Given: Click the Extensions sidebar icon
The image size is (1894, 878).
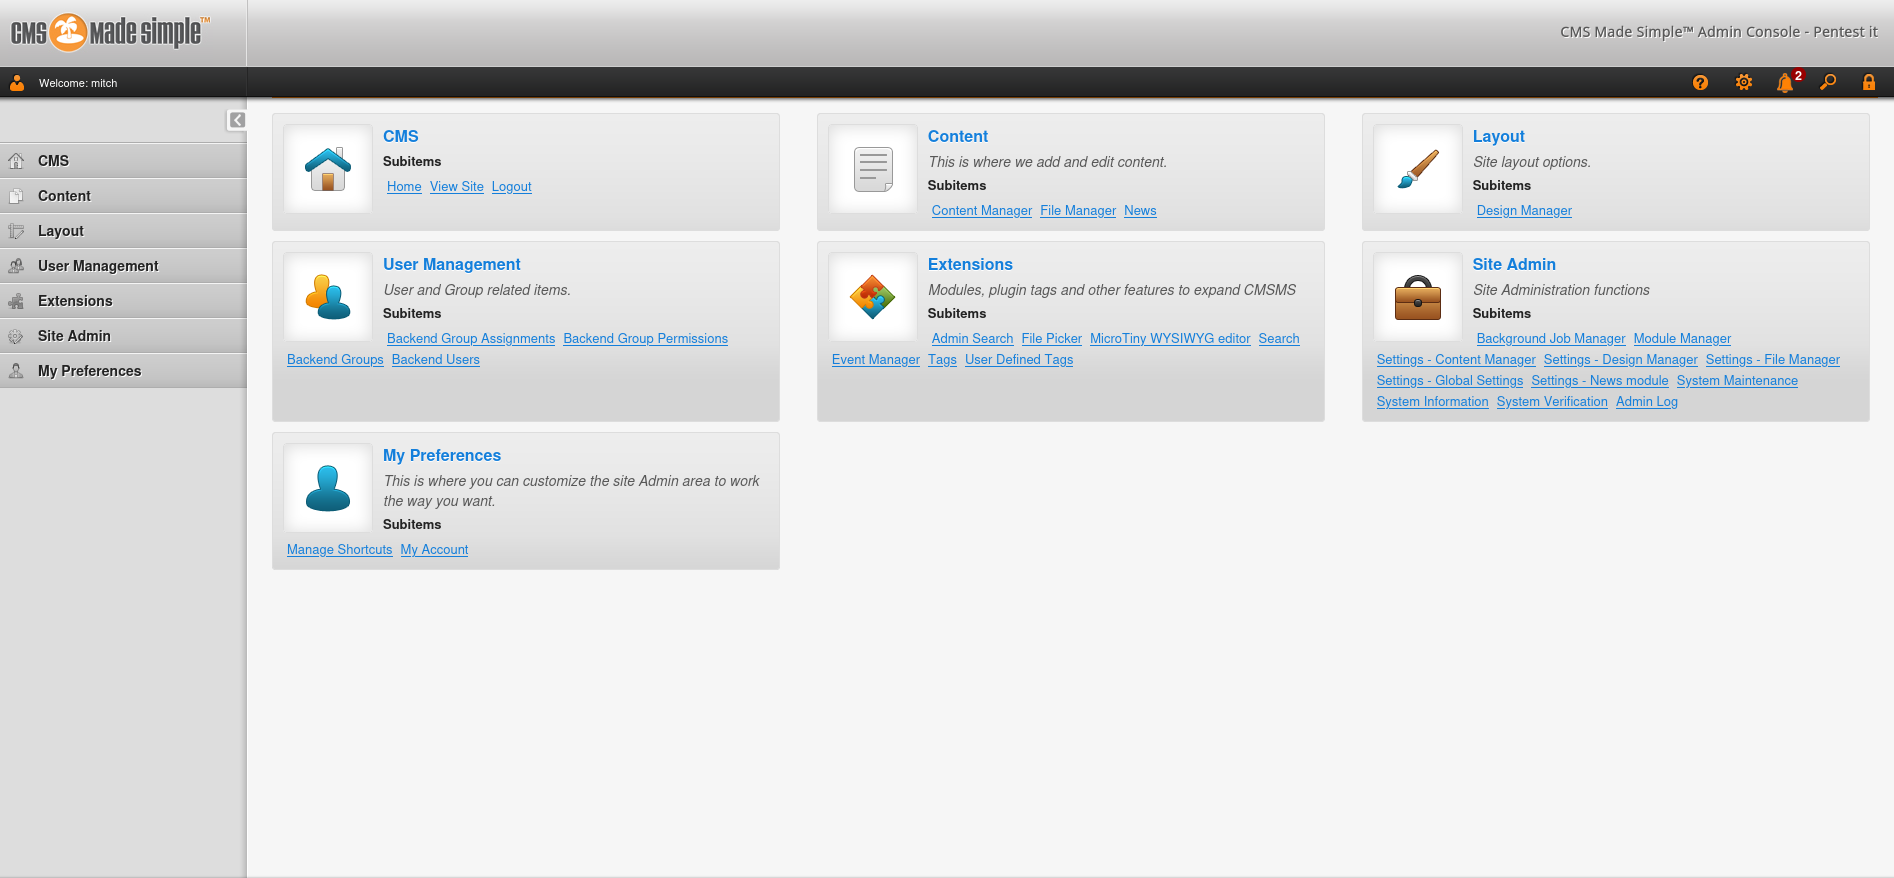Looking at the screenshot, I should coord(16,301).
